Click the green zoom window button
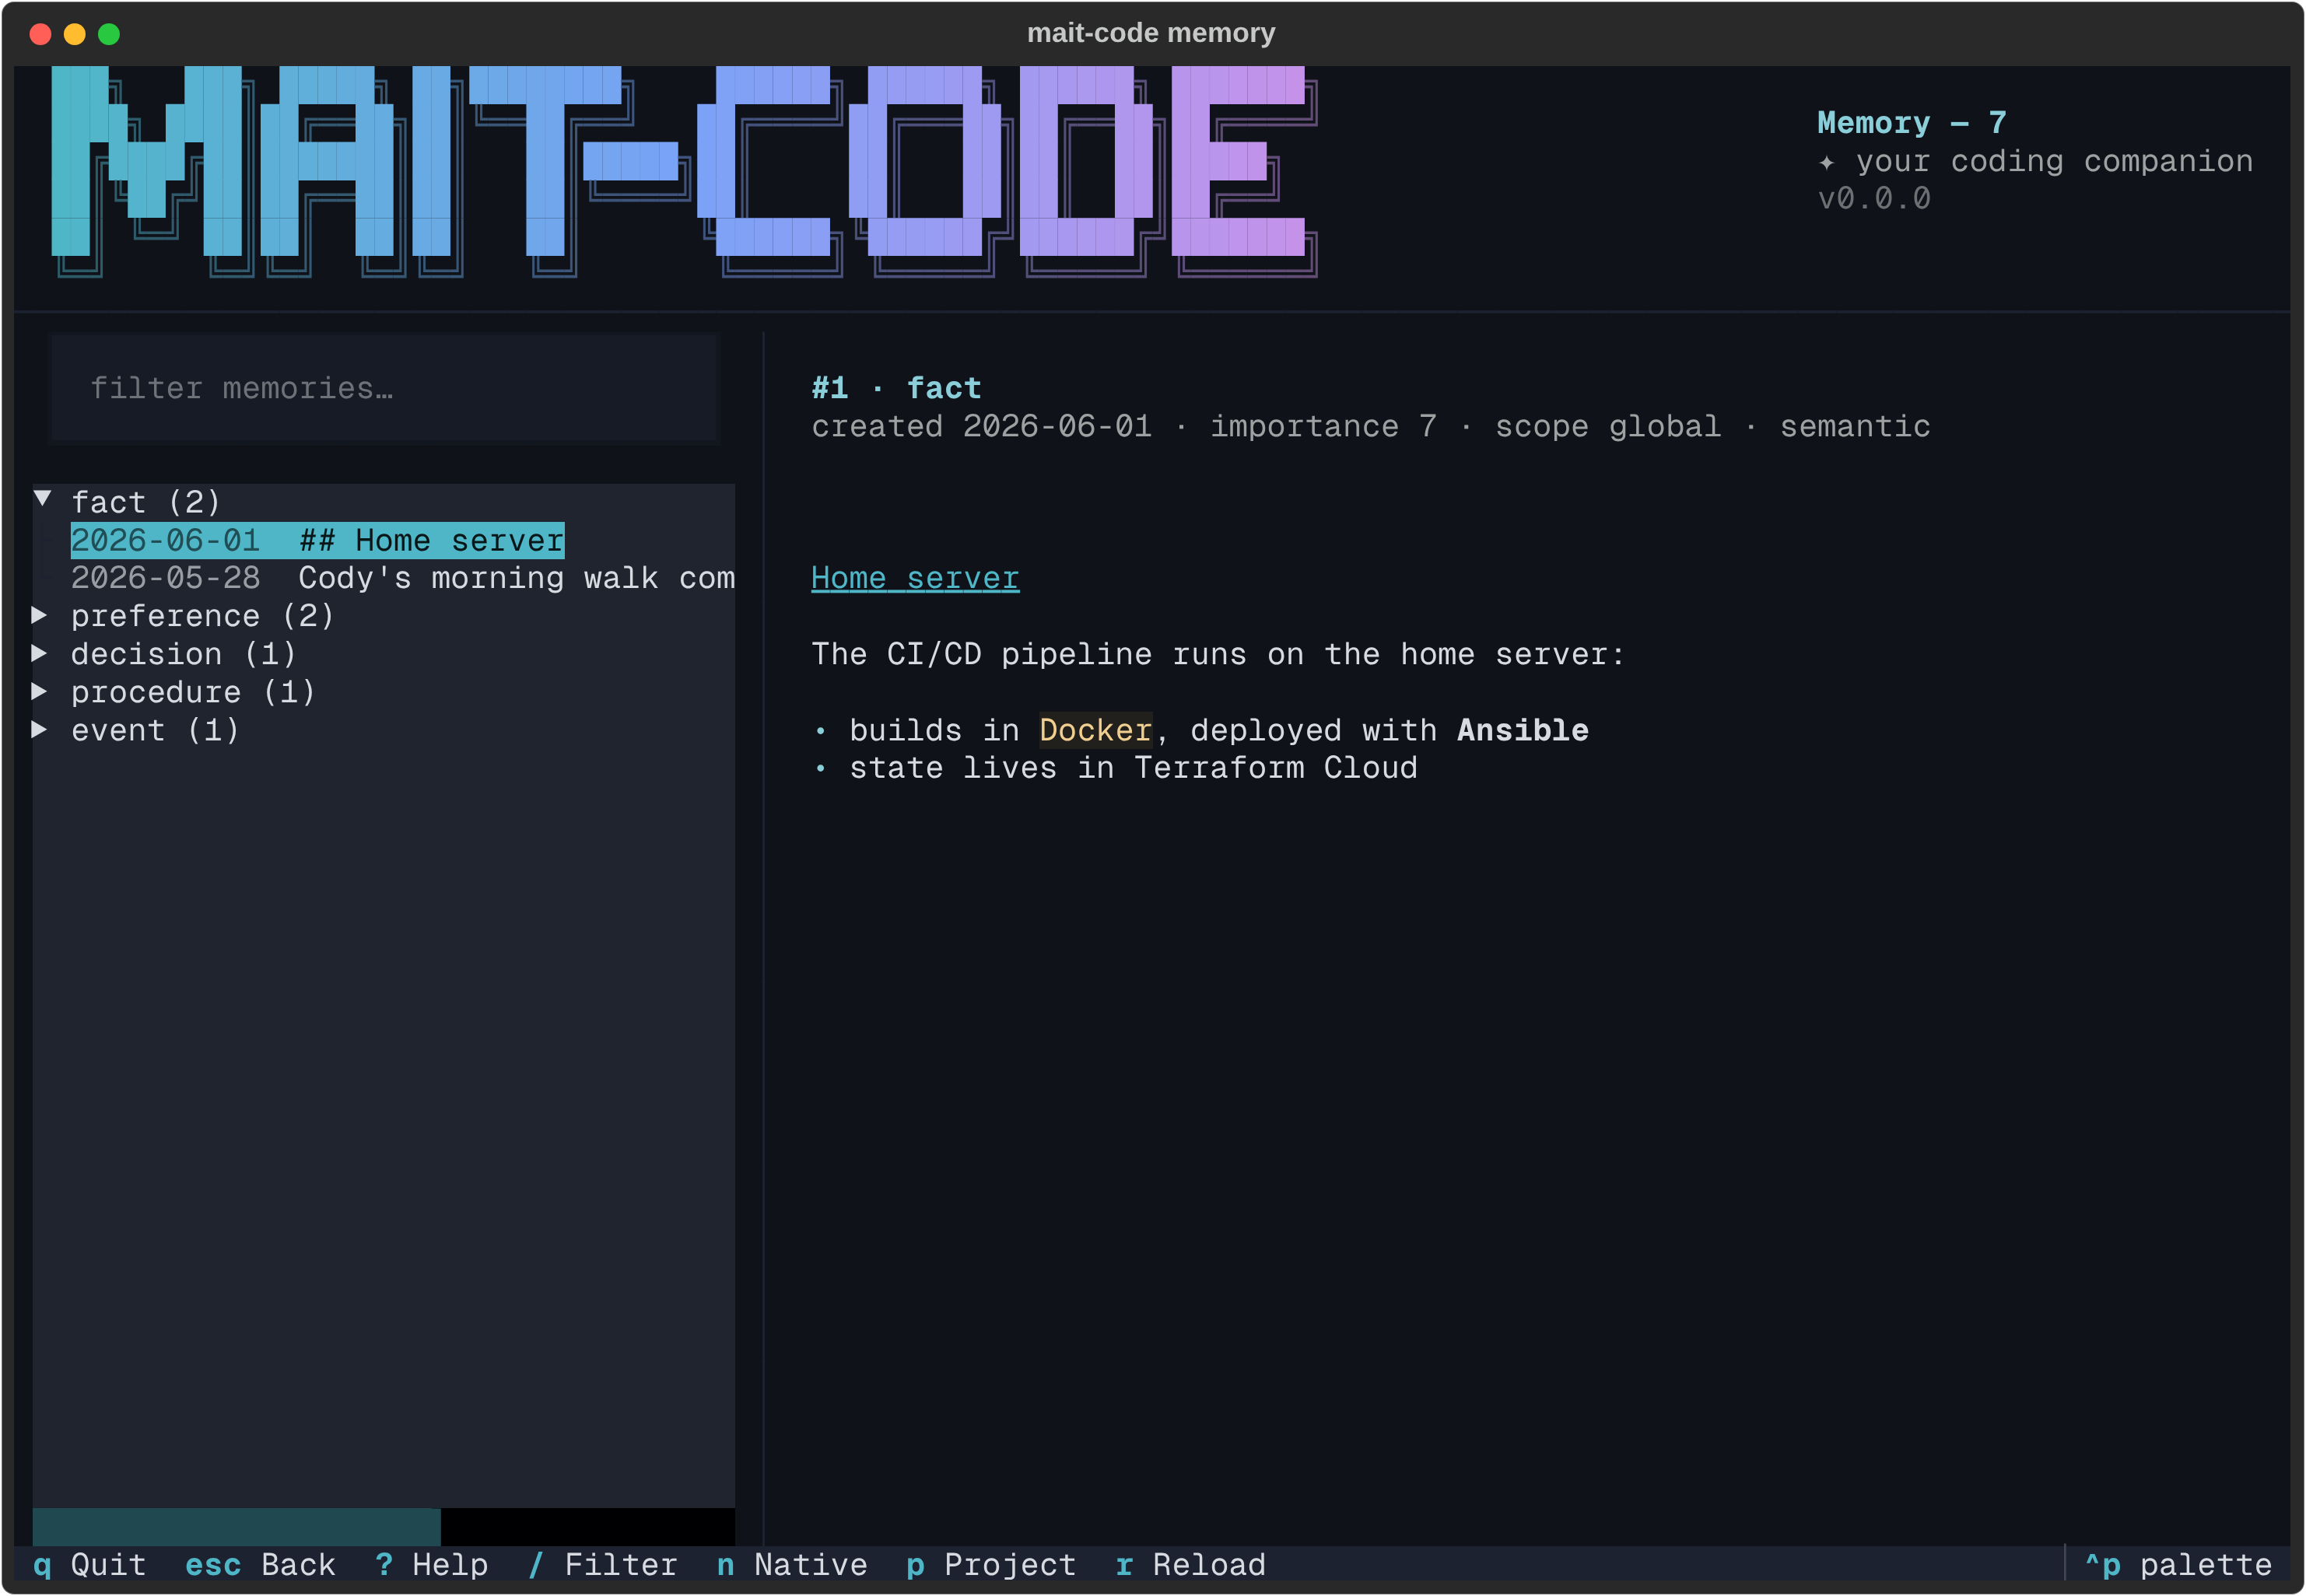Image resolution: width=2306 pixels, height=1596 pixels. pos(109,34)
